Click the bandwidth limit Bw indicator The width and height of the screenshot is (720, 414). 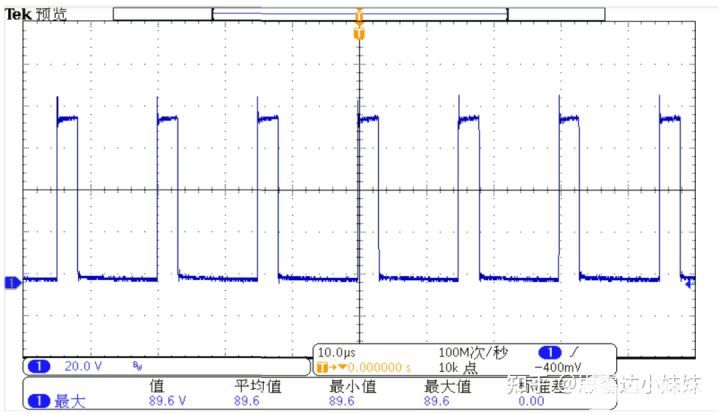137,366
